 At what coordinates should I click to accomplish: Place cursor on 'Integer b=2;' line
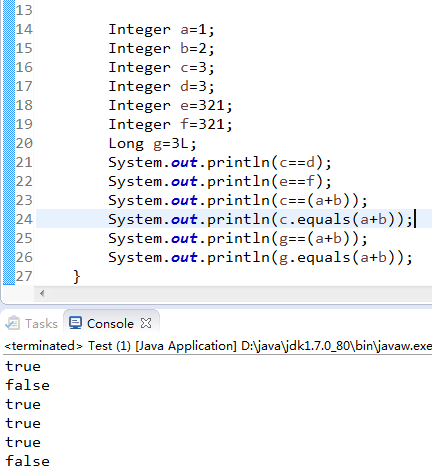(x=161, y=49)
